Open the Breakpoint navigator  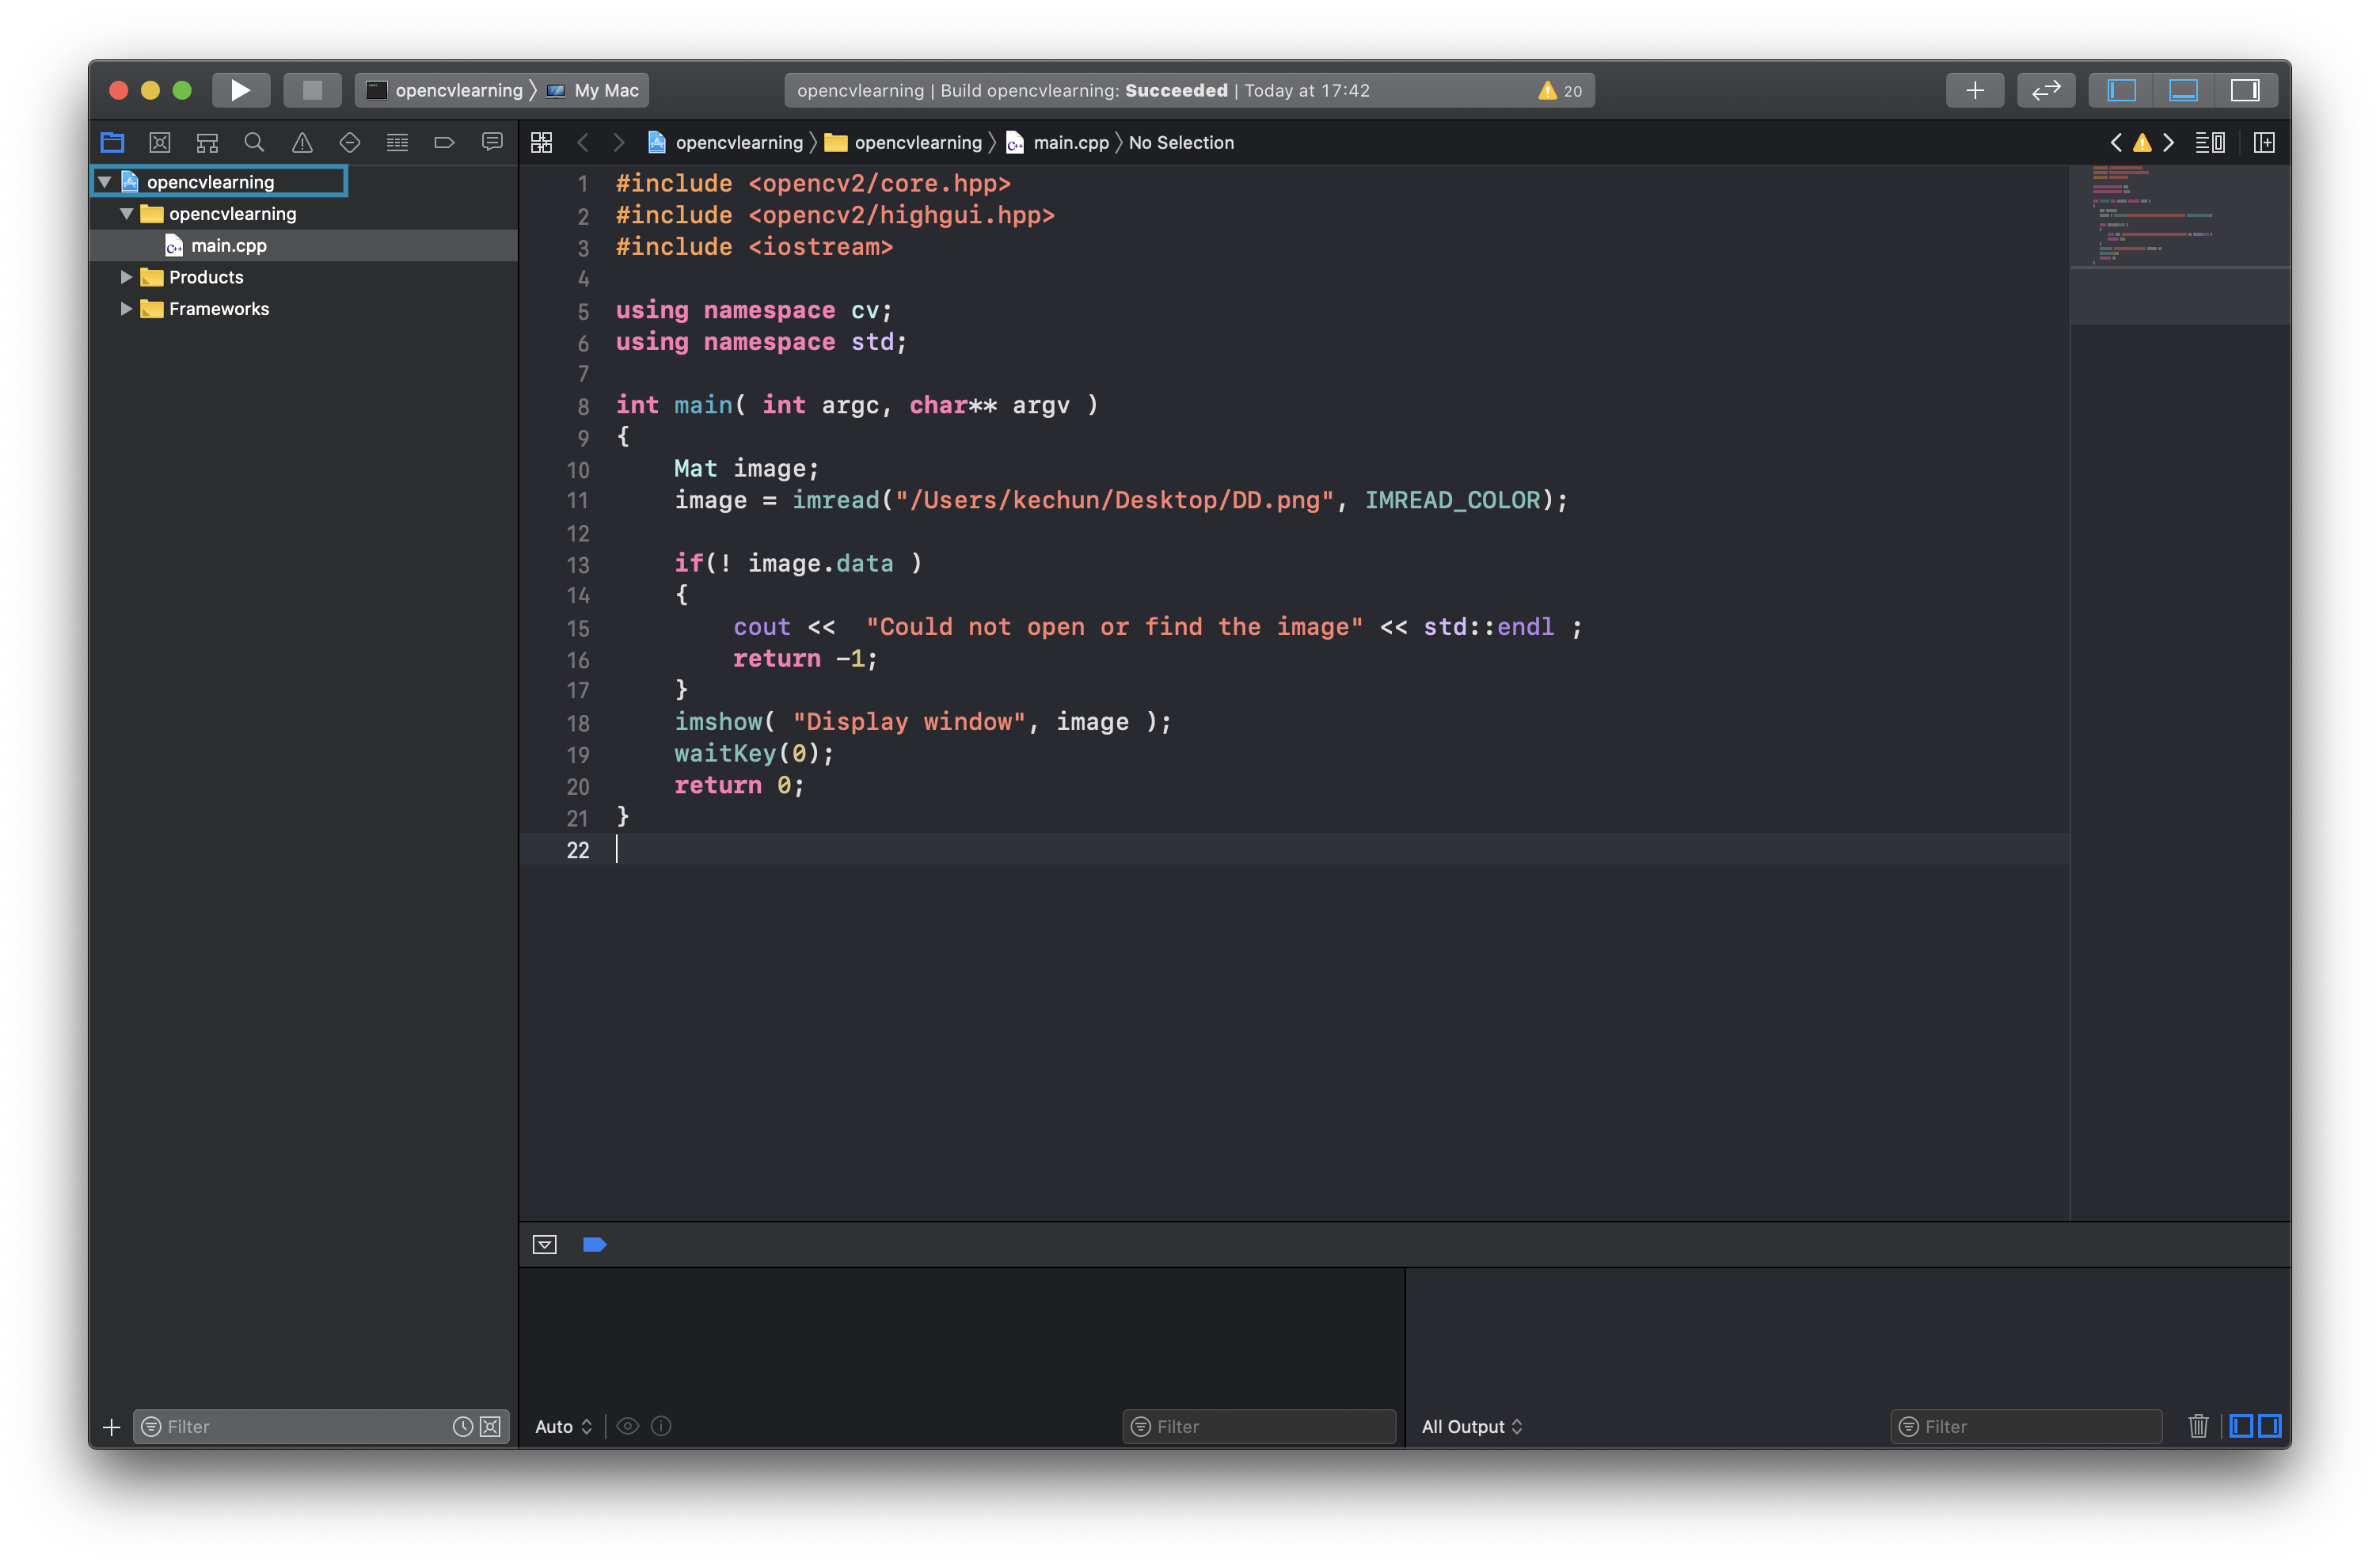[444, 142]
